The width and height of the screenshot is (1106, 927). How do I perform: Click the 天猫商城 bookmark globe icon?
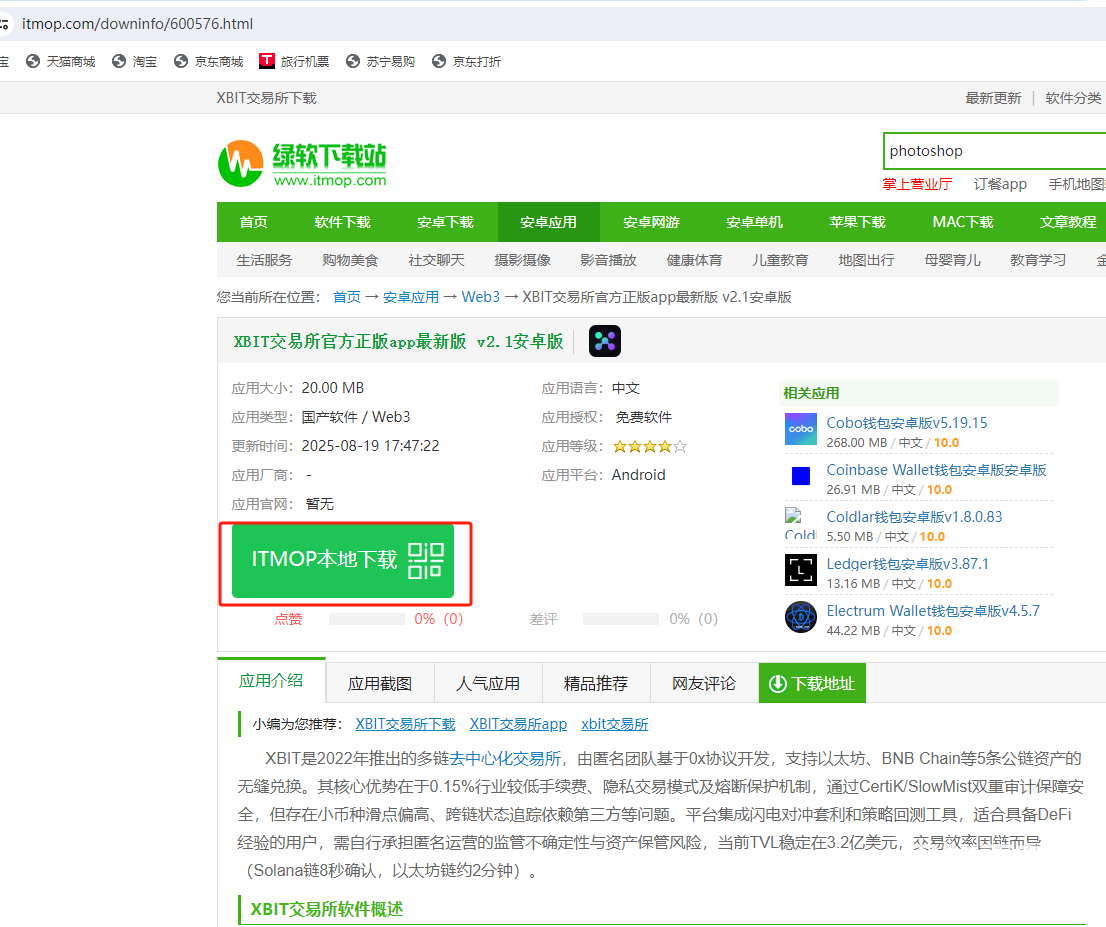click(33, 61)
